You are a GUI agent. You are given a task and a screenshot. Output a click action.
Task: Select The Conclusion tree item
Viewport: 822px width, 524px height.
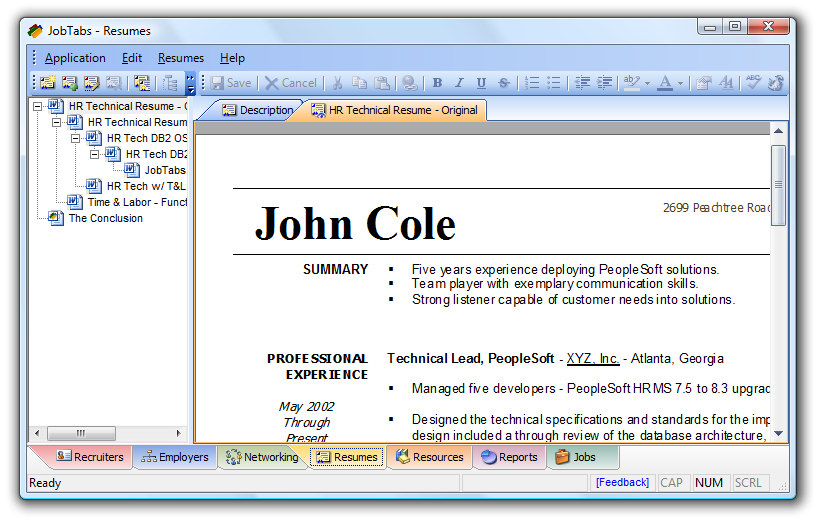105,218
